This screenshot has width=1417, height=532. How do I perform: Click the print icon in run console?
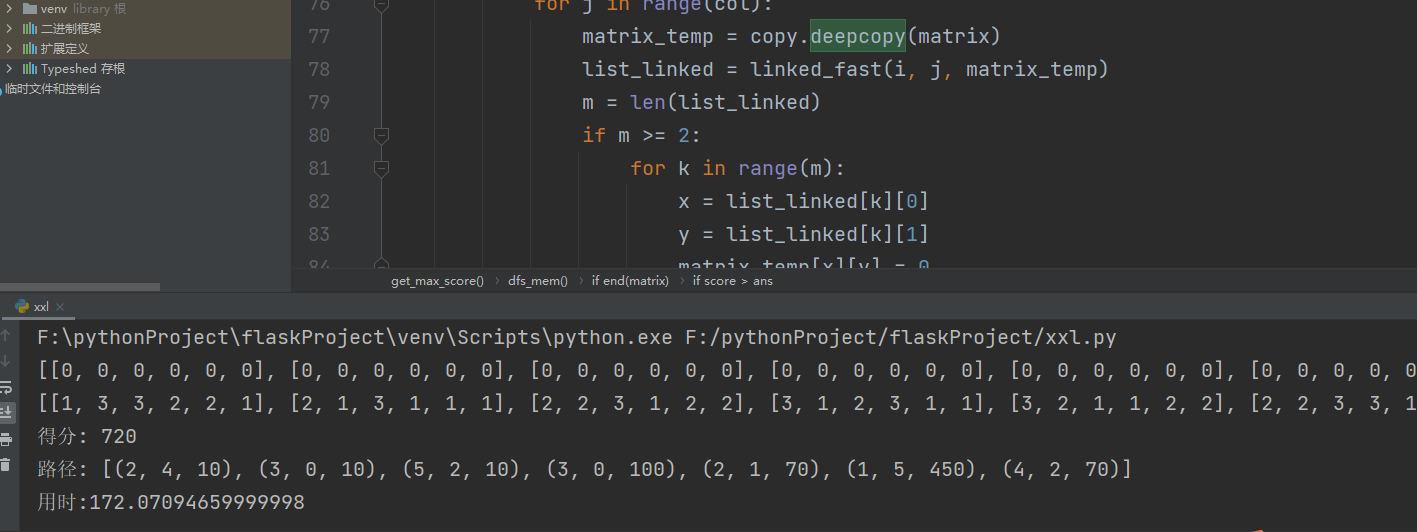[x=5, y=439]
